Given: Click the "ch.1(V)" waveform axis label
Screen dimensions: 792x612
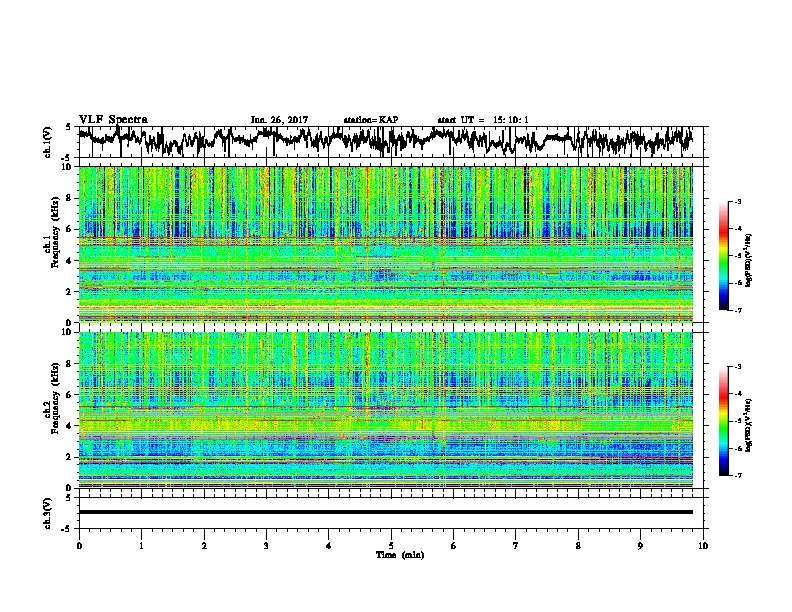Looking at the screenshot, I should 48,142.
